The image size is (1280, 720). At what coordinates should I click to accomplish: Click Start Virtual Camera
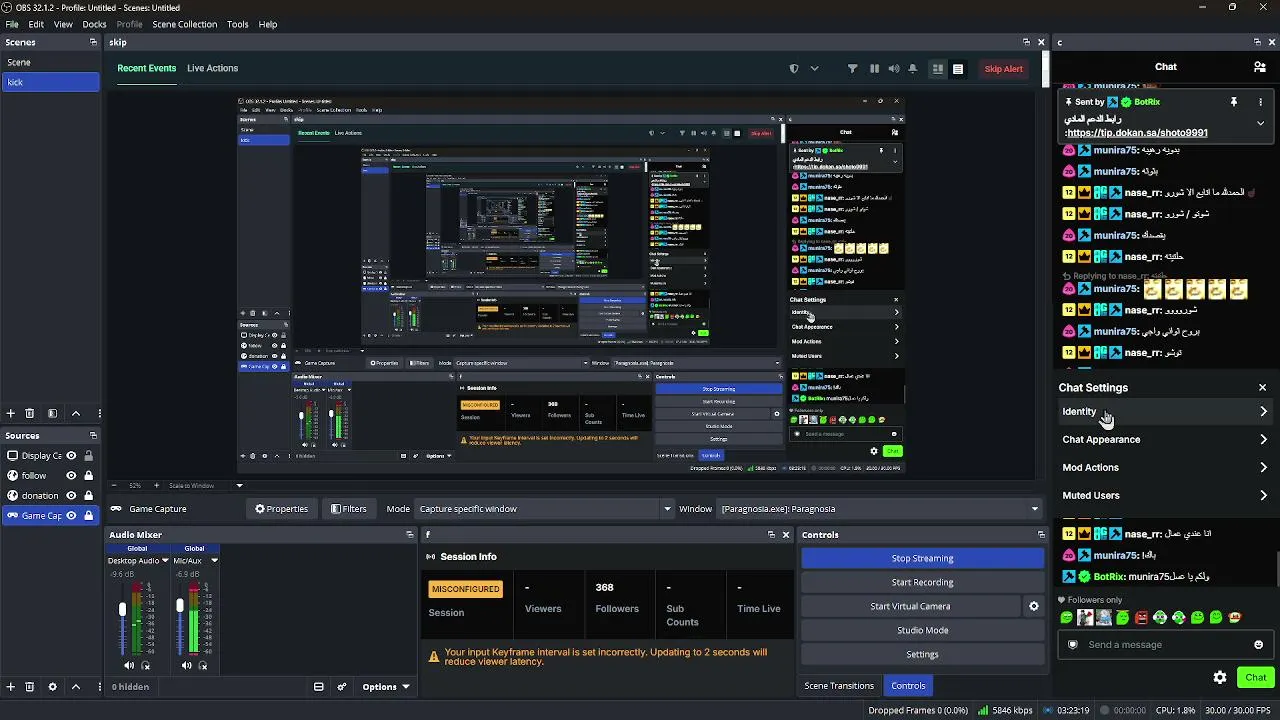click(910, 606)
